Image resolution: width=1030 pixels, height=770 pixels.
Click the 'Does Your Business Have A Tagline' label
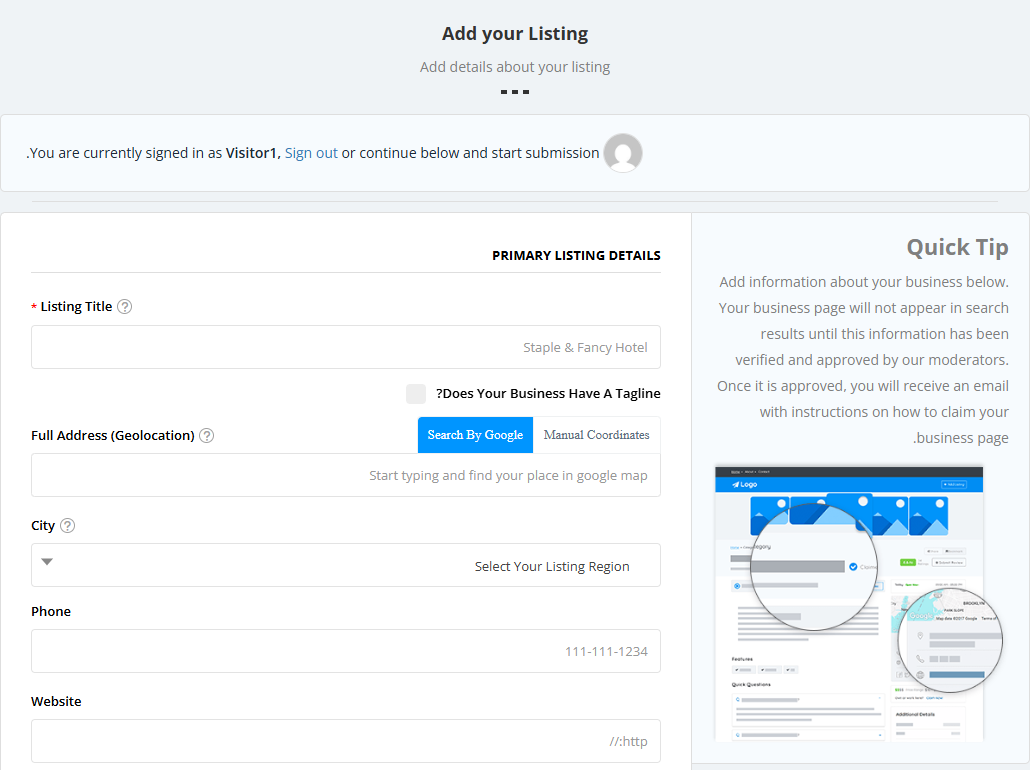pyautogui.click(x=549, y=394)
